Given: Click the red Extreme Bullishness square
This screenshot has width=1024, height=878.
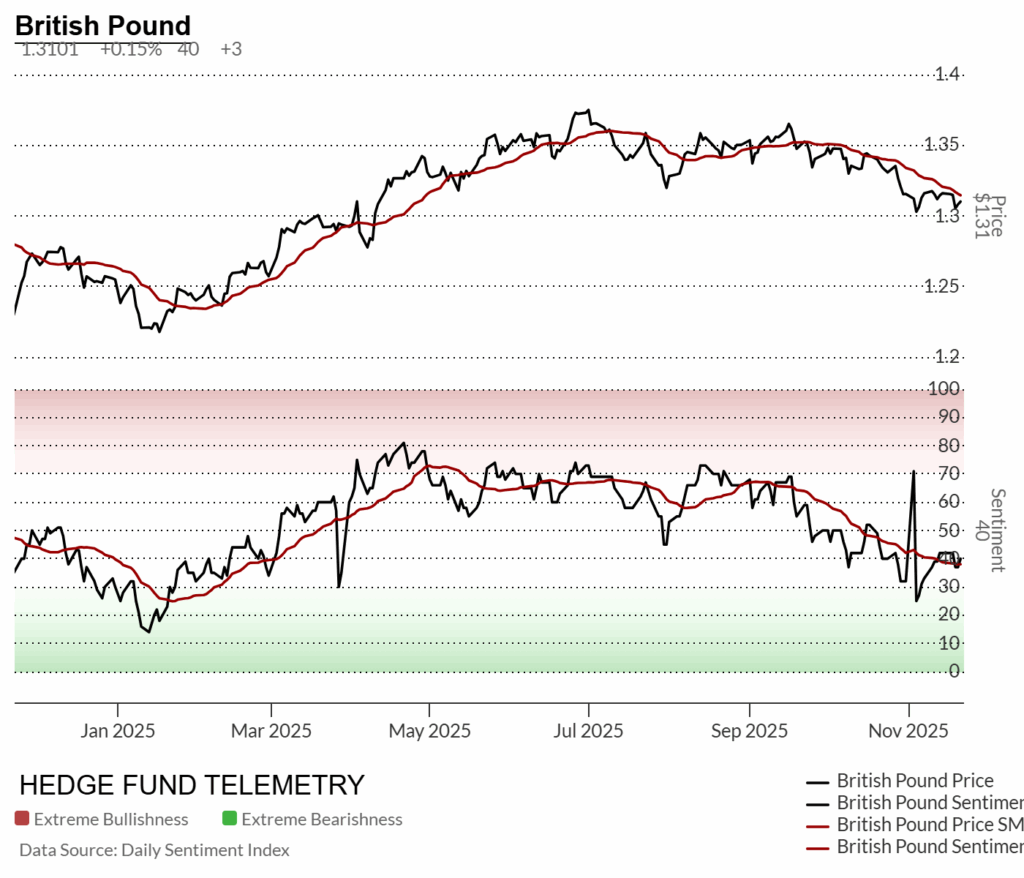Looking at the screenshot, I should tap(22, 819).
